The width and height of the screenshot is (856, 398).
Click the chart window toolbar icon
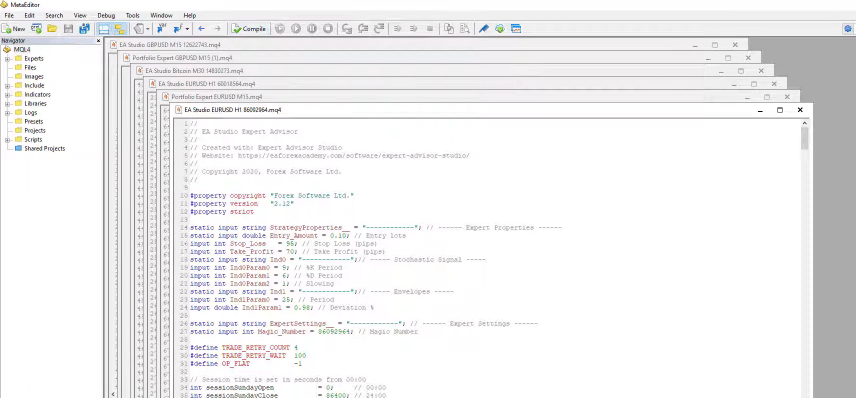[516, 29]
